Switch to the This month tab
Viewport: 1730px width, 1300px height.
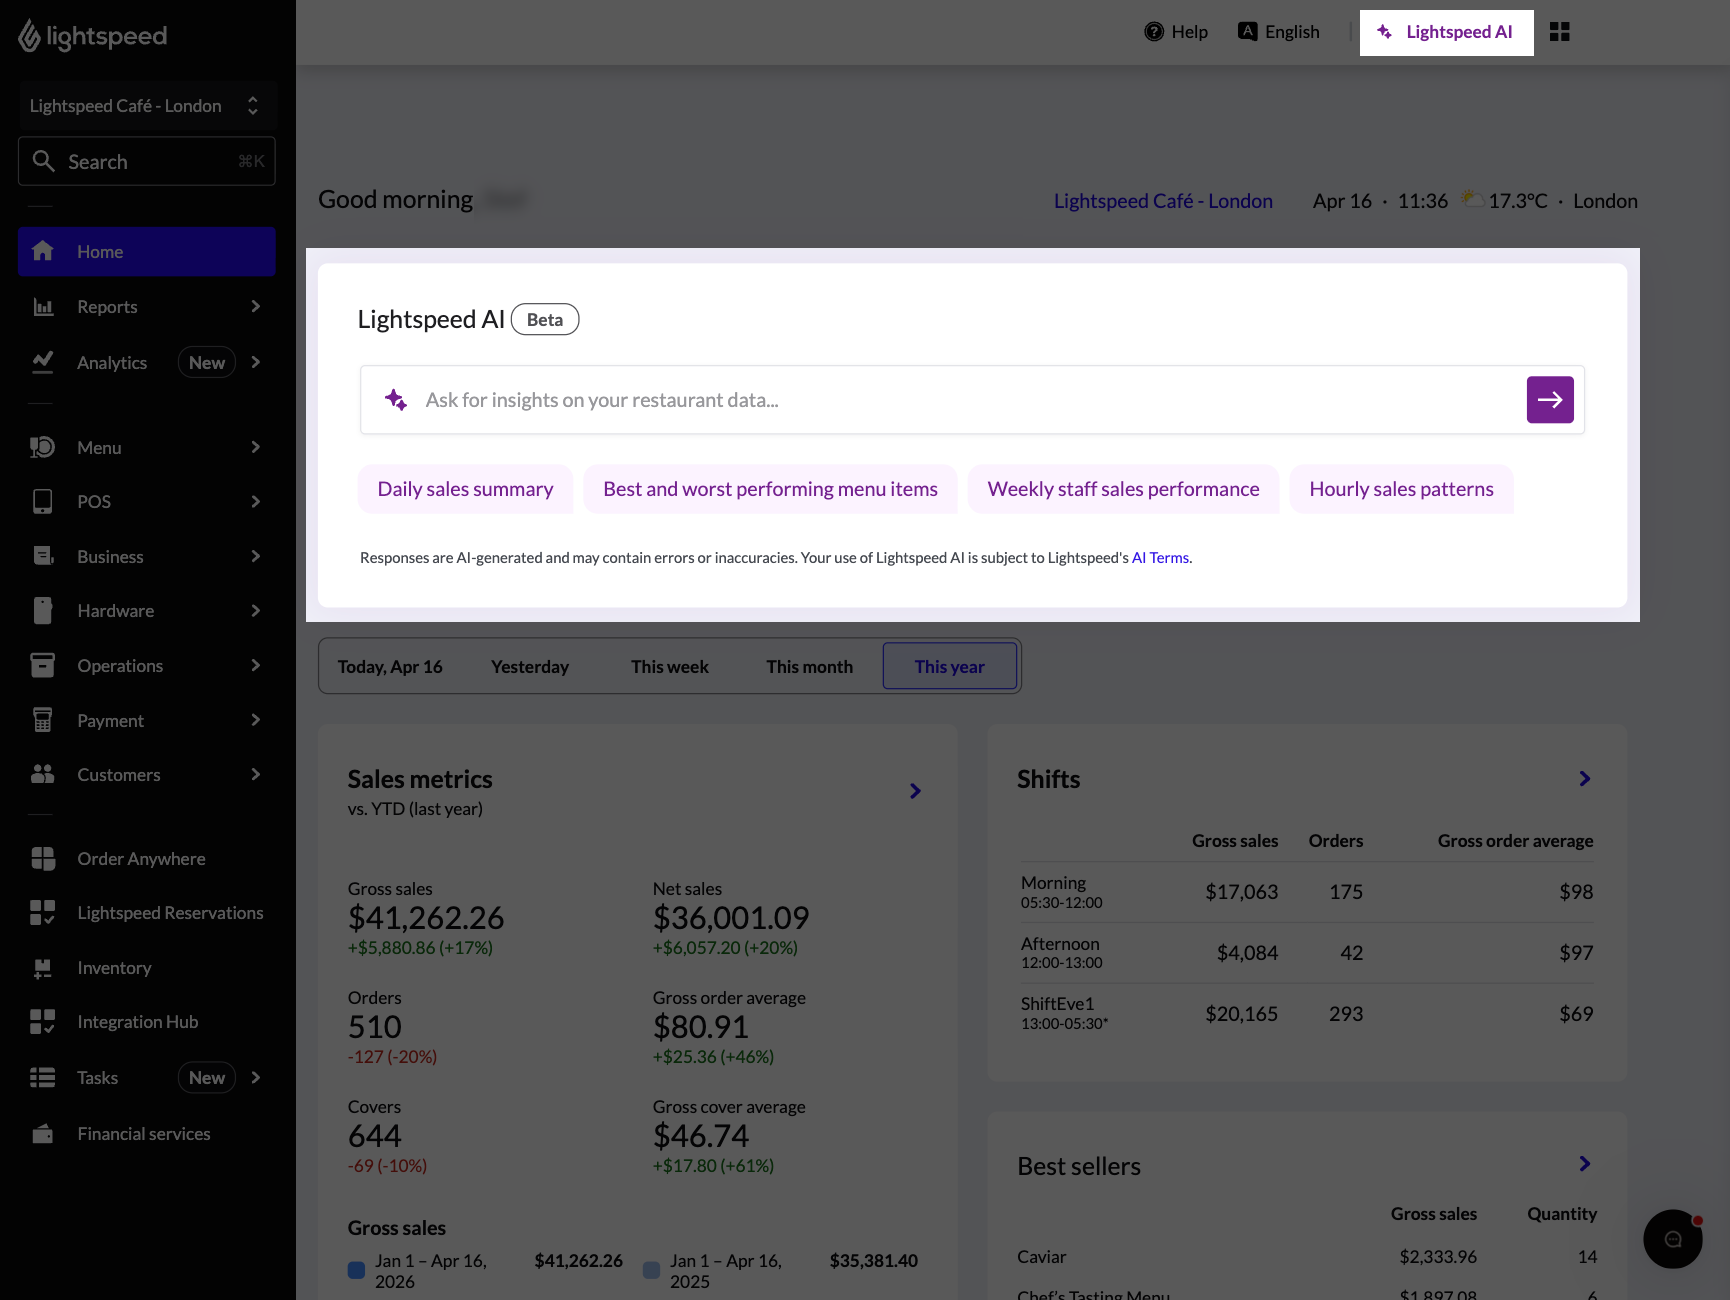(x=809, y=665)
